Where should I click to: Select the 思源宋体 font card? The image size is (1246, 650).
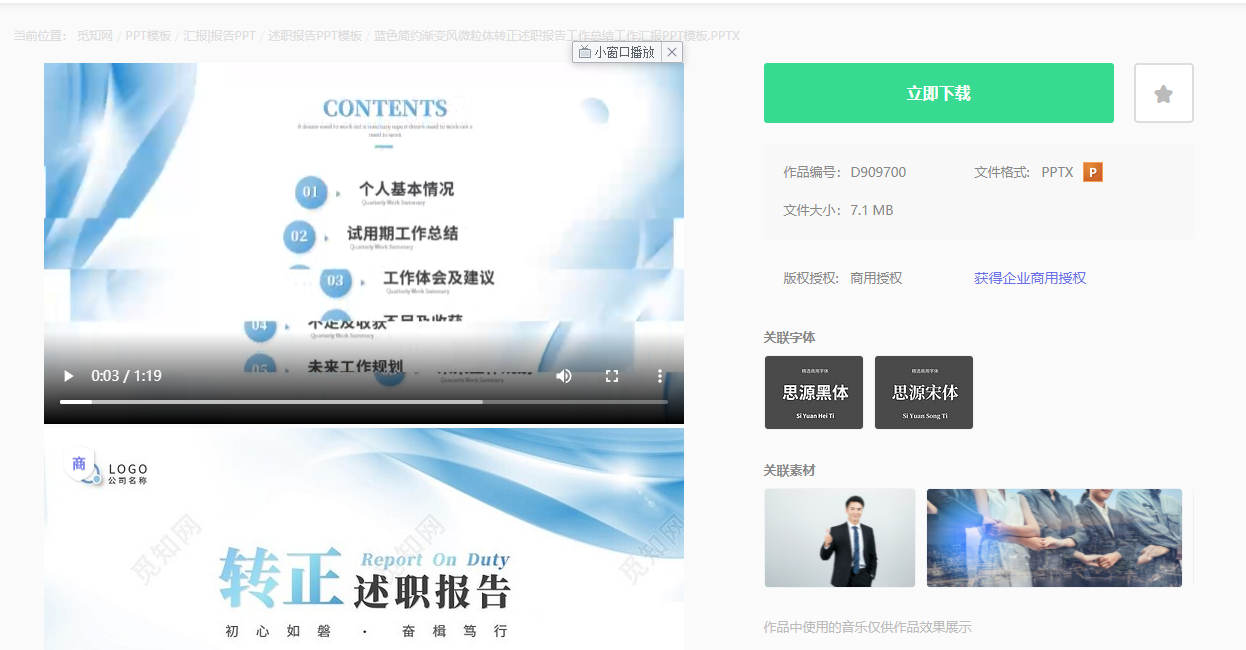point(924,392)
